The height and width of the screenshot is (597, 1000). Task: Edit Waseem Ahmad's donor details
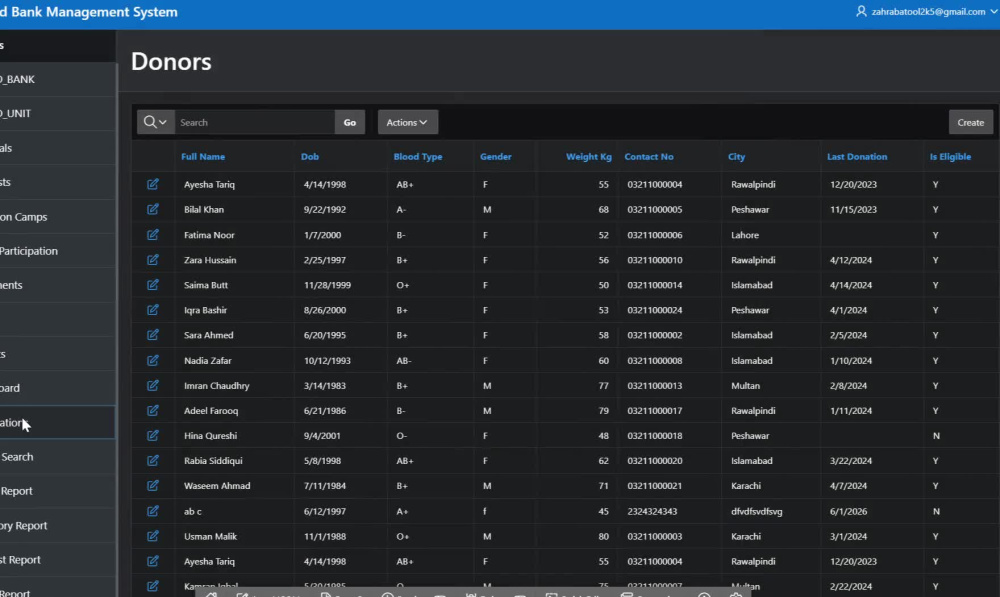click(152, 485)
